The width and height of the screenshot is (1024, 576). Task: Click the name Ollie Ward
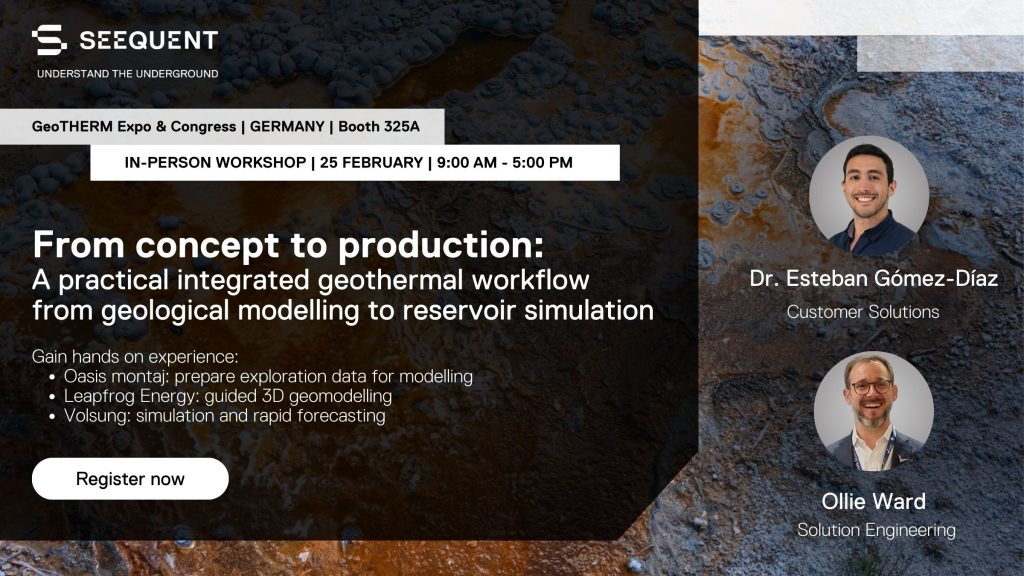(x=874, y=501)
